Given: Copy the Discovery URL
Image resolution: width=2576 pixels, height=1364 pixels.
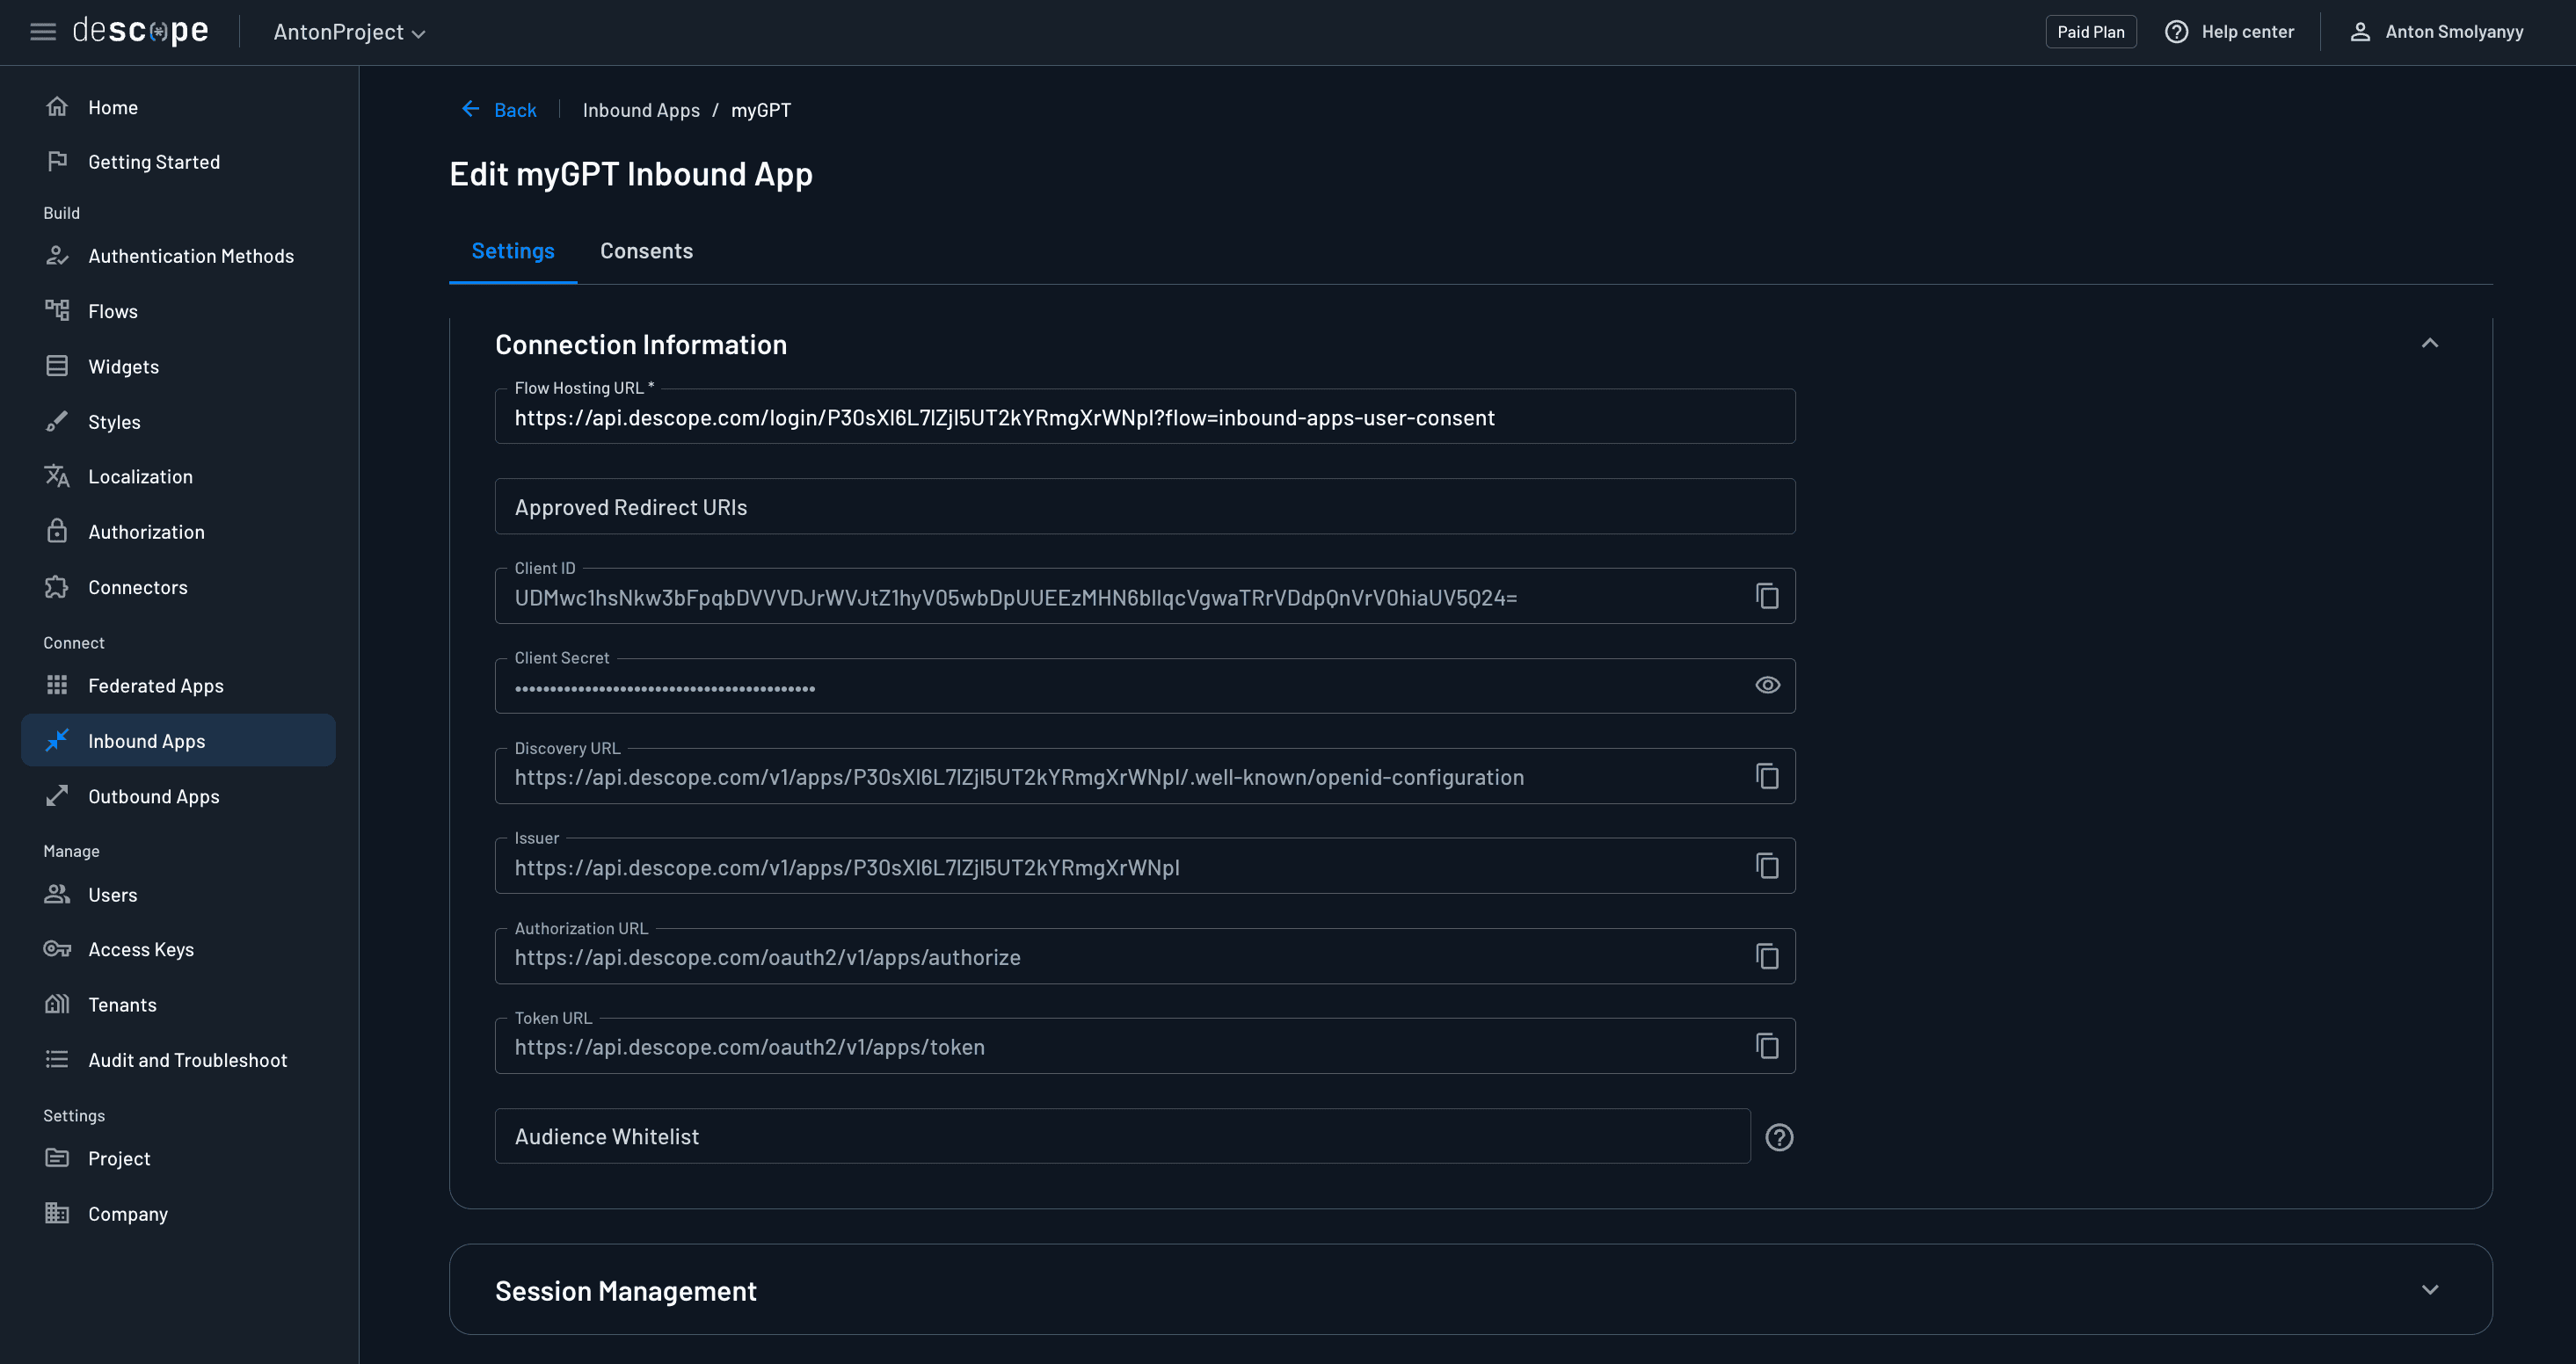Looking at the screenshot, I should coord(1767,776).
